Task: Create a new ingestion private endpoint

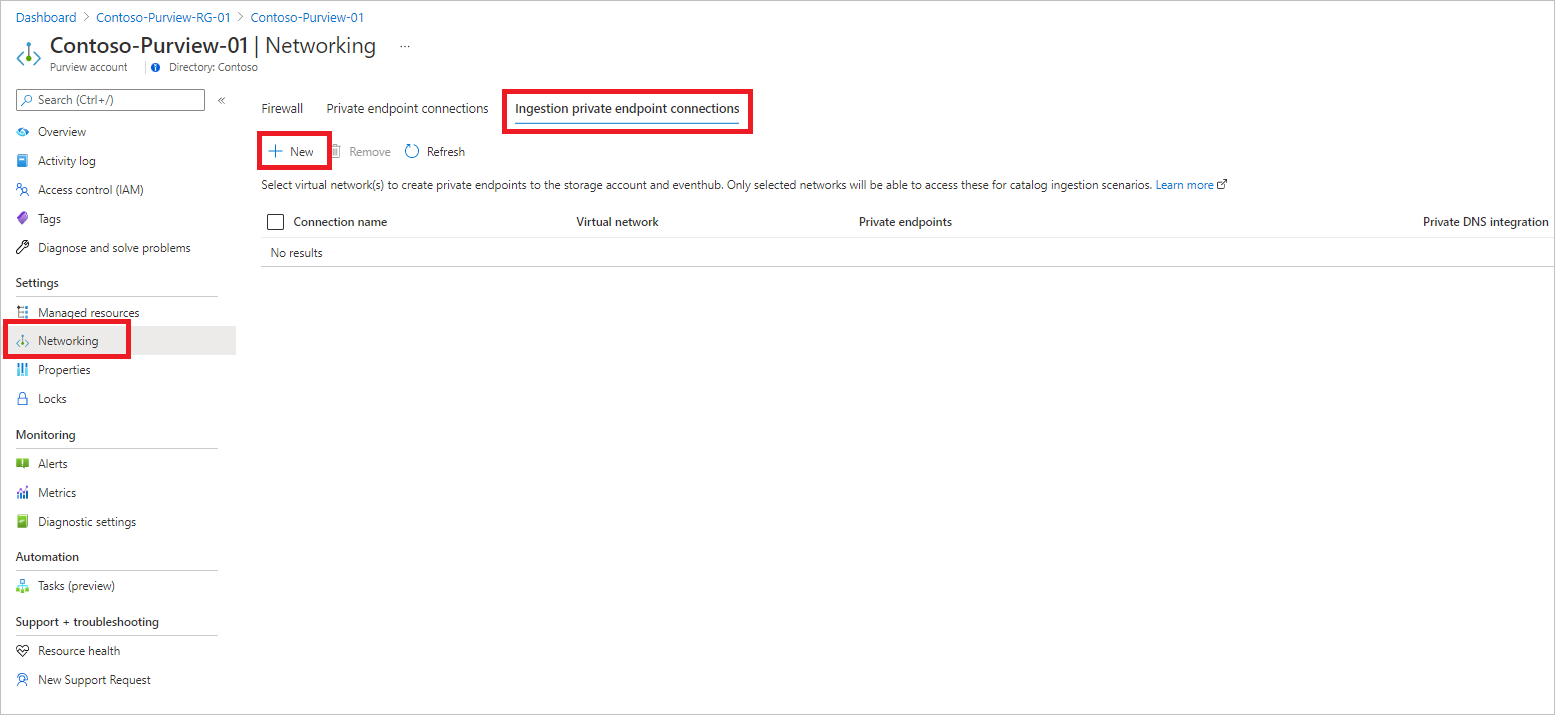Action: point(293,150)
